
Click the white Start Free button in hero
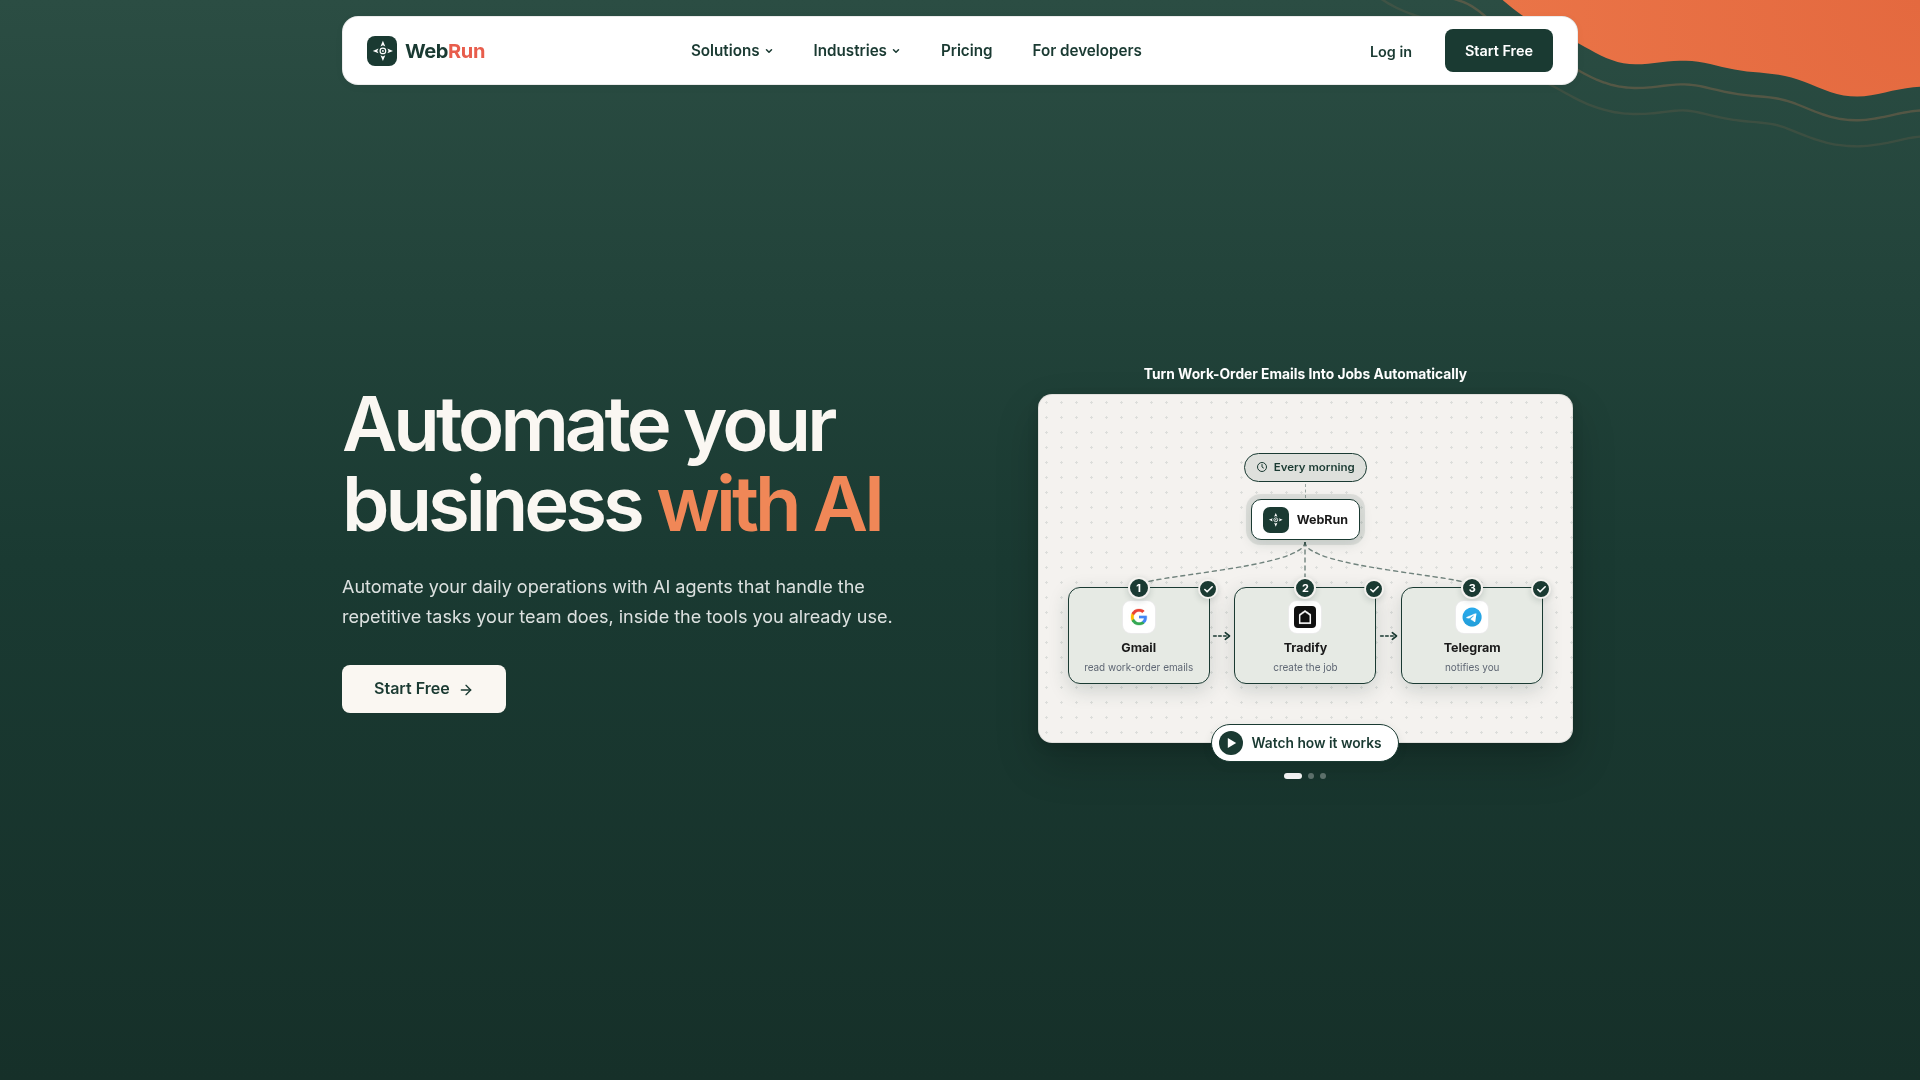coord(424,689)
